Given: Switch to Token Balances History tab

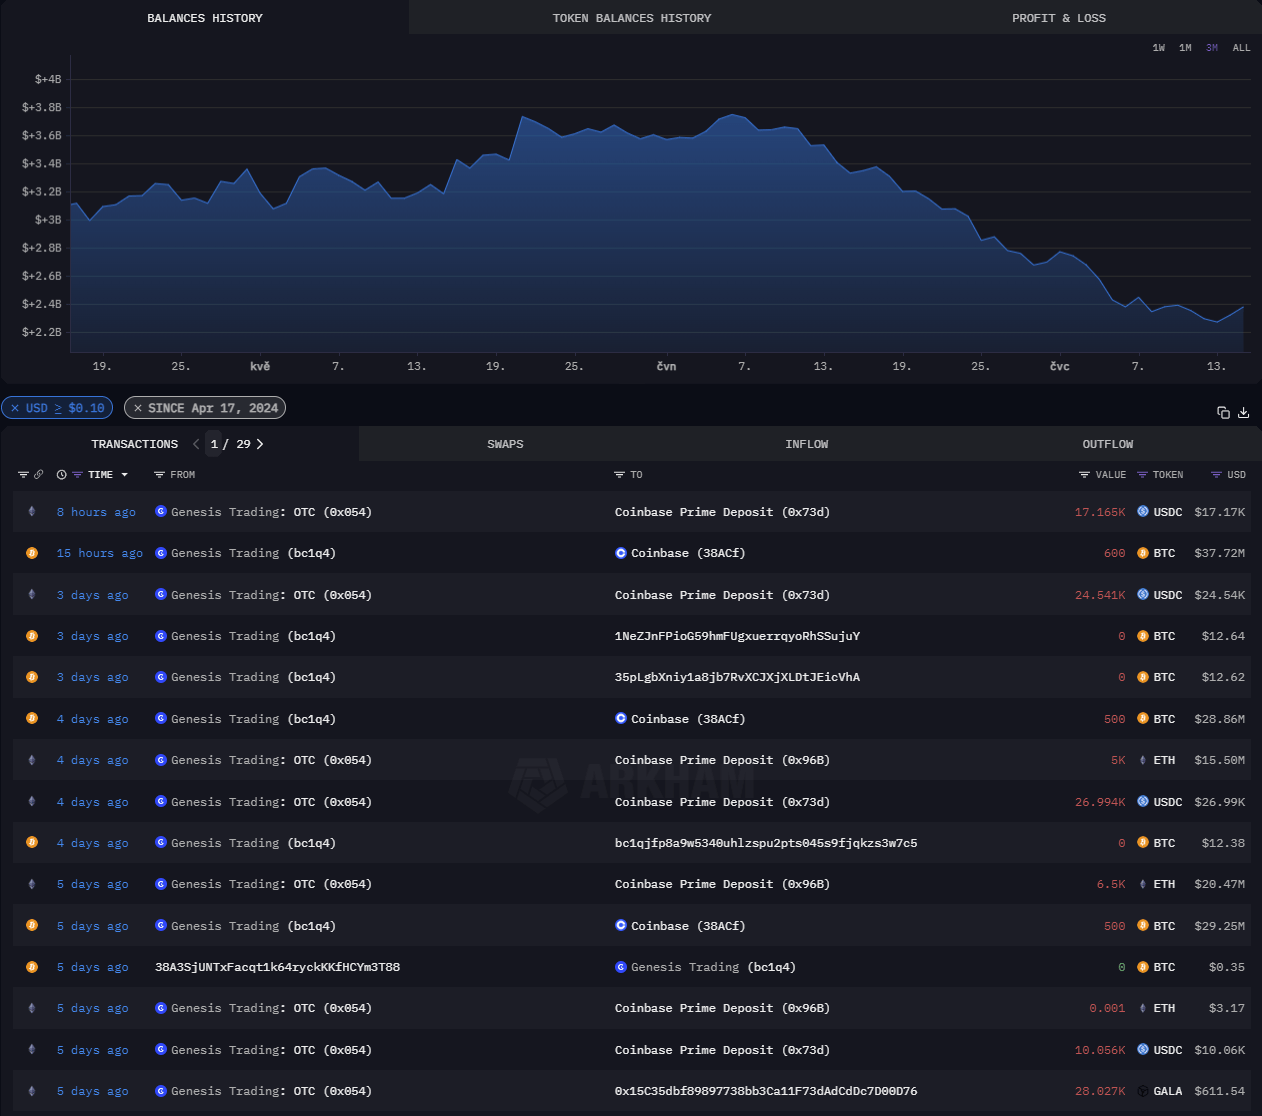Looking at the screenshot, I should [632, 18].
